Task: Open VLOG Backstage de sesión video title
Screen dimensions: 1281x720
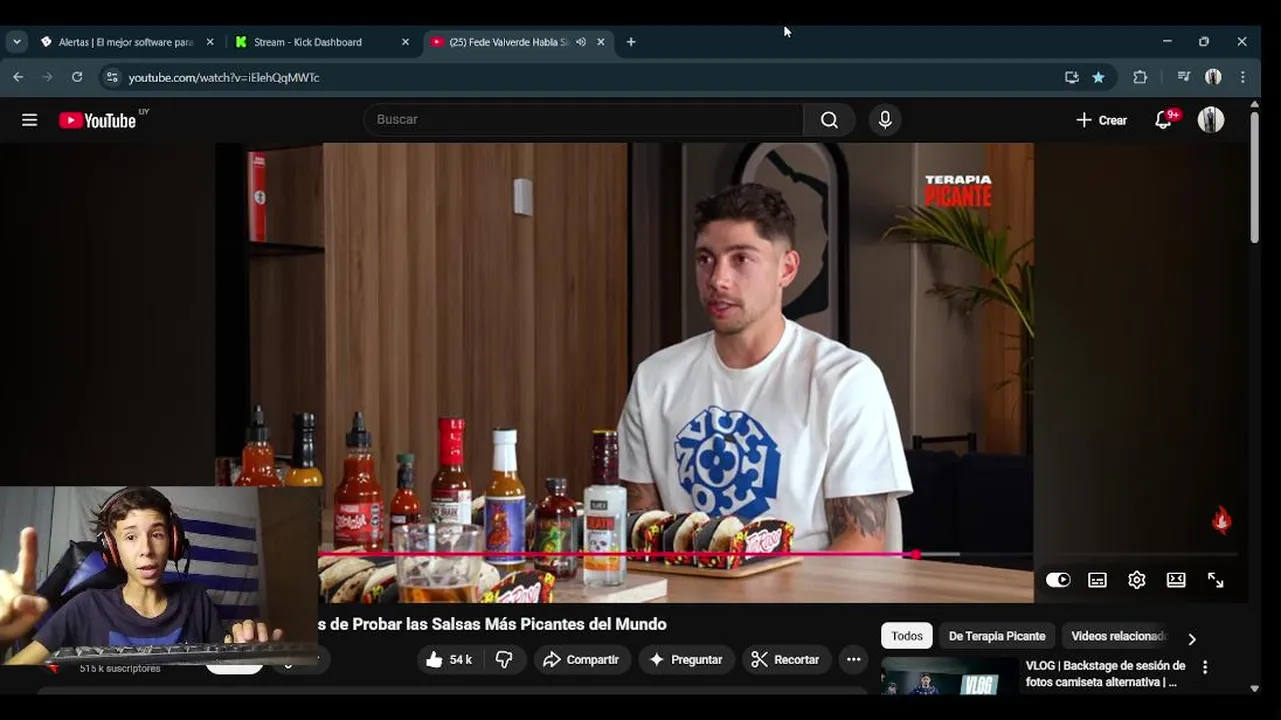Action: pyautogui.click(x=1106, y=674)
